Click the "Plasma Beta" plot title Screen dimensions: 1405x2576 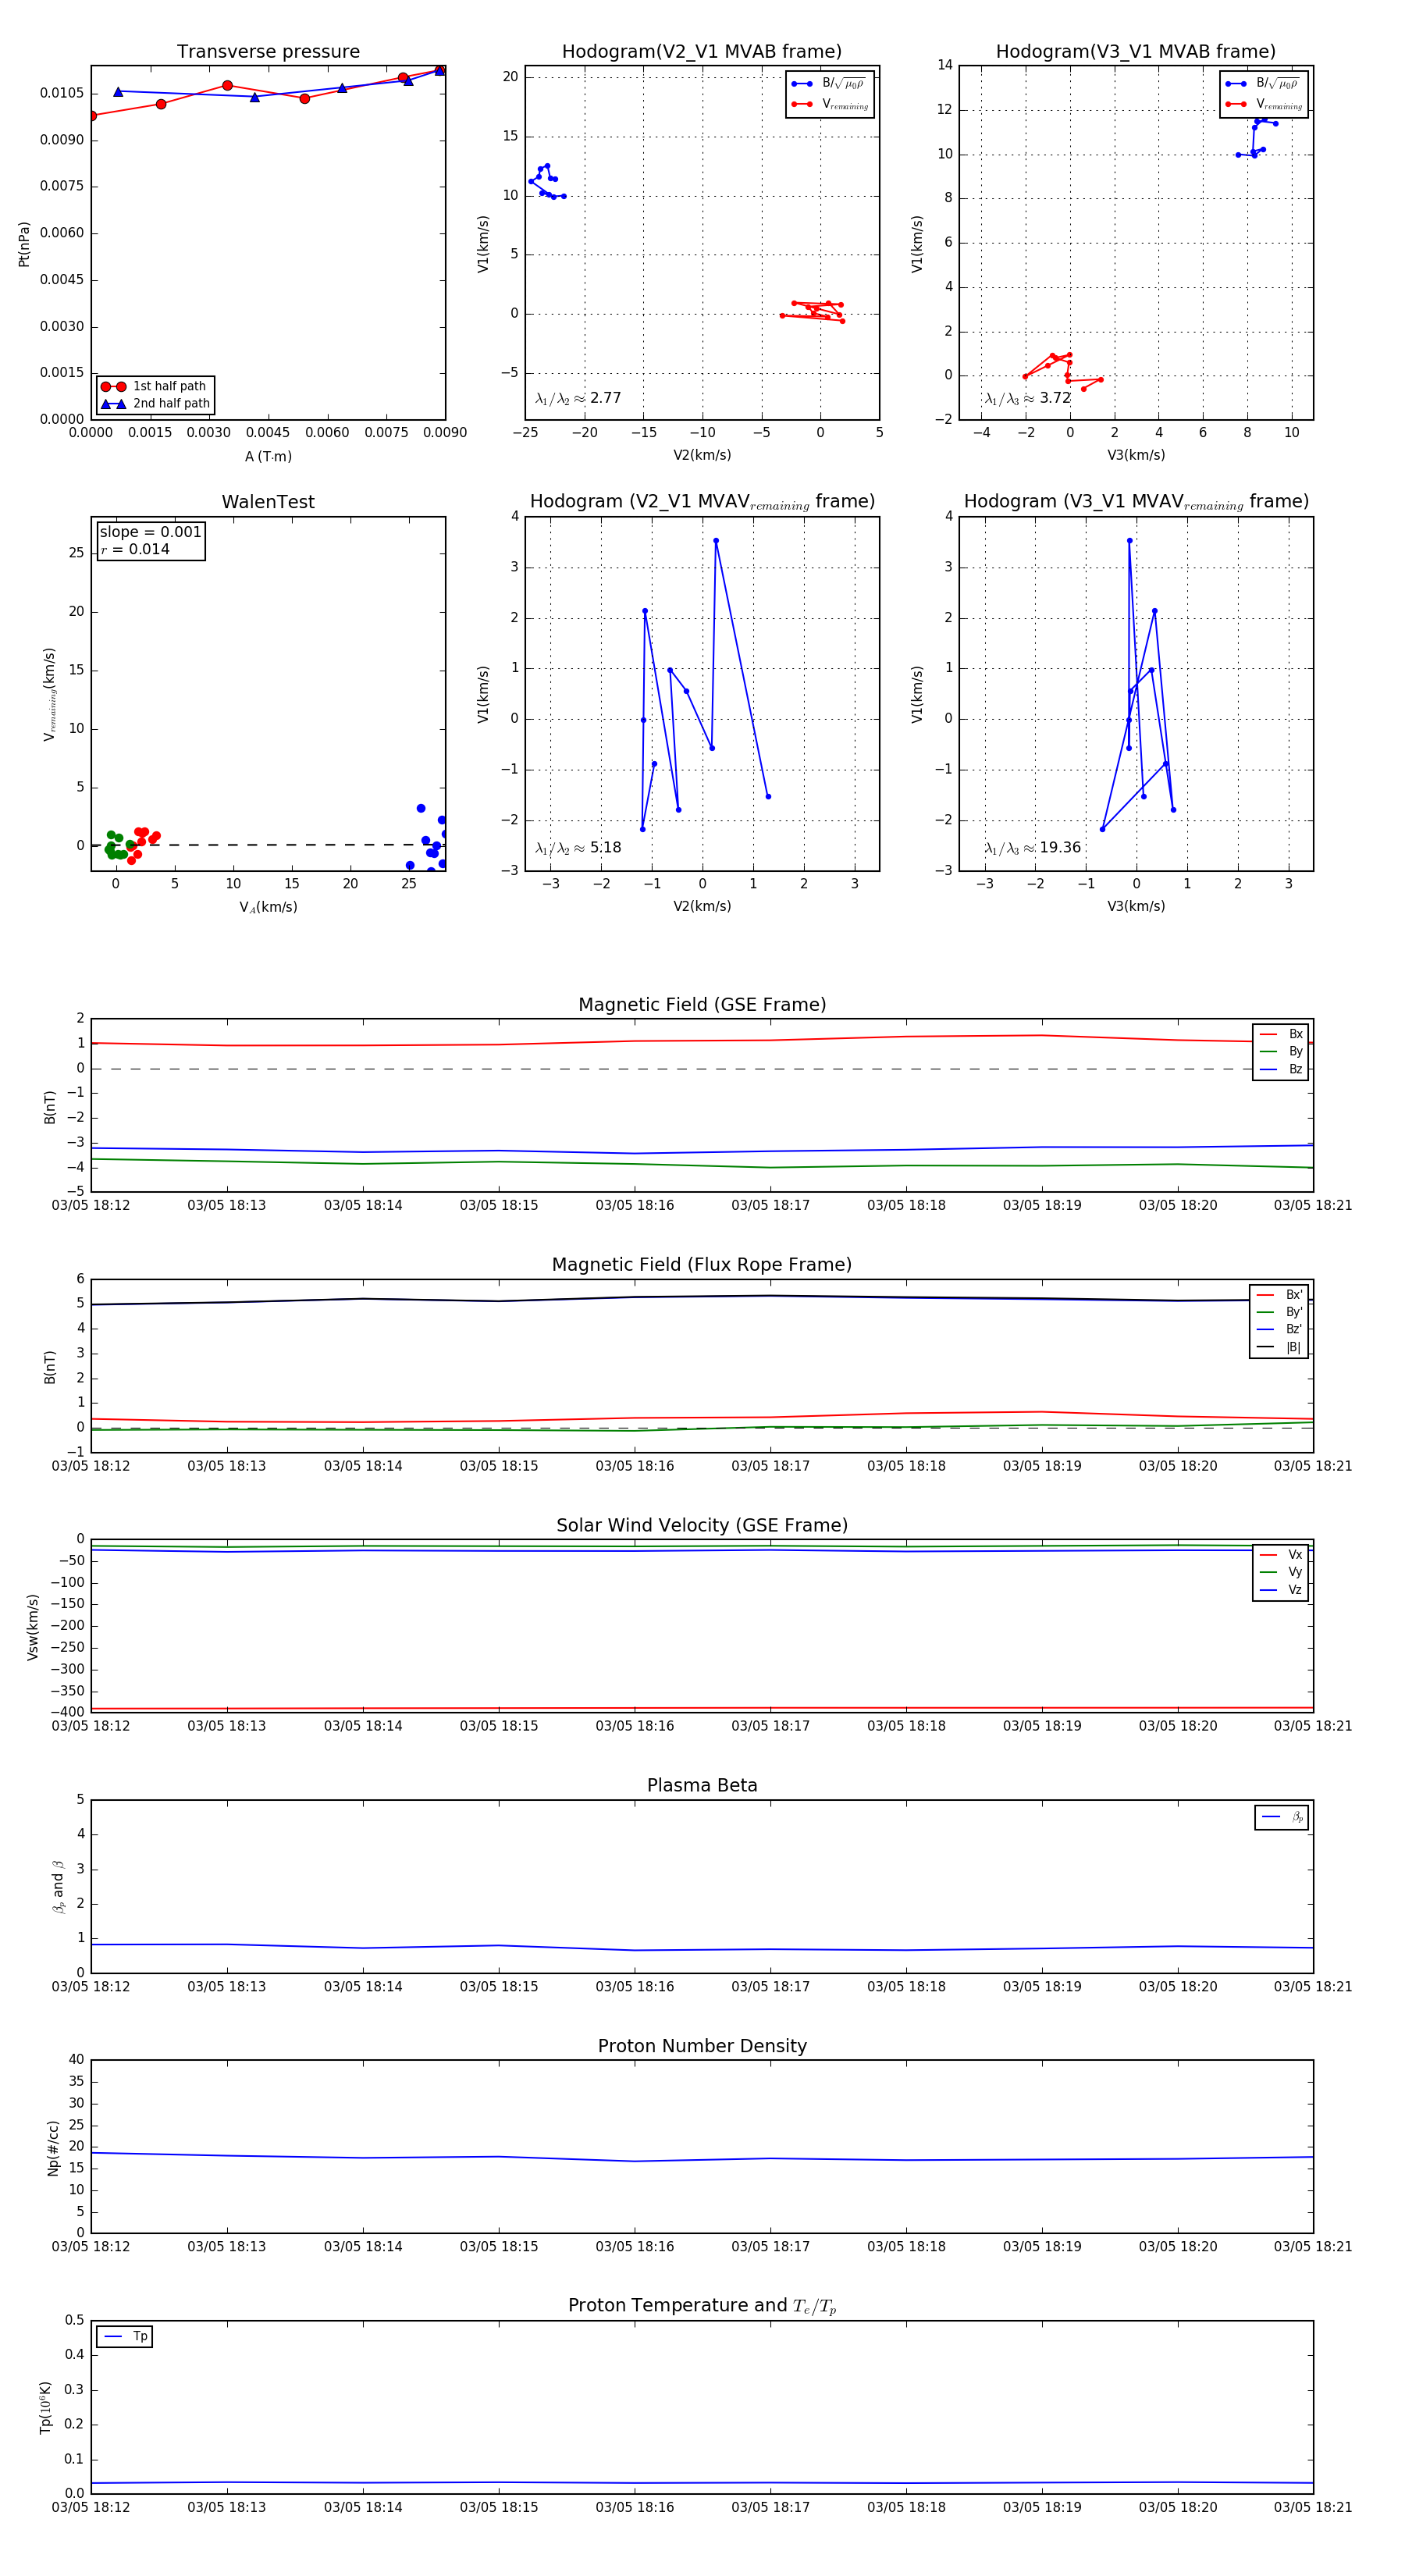pyautogui.click(x=702, y=1786)
